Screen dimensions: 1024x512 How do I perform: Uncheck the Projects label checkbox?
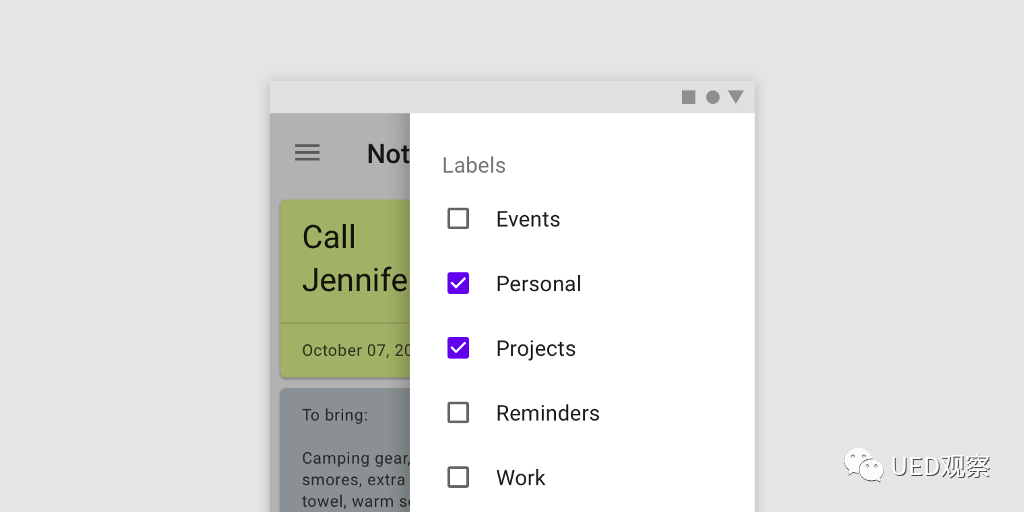458,348
